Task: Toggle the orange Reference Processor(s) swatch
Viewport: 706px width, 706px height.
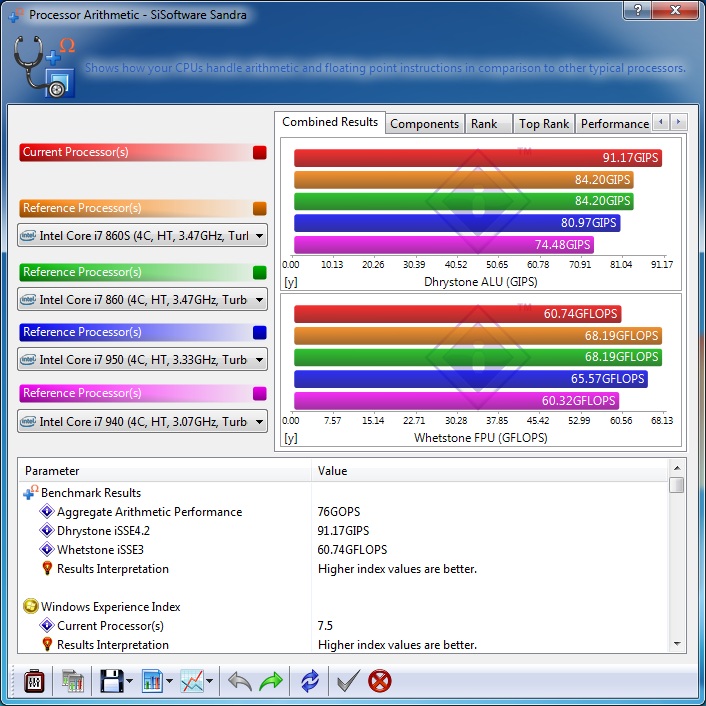Action: [x=260, y=208]
